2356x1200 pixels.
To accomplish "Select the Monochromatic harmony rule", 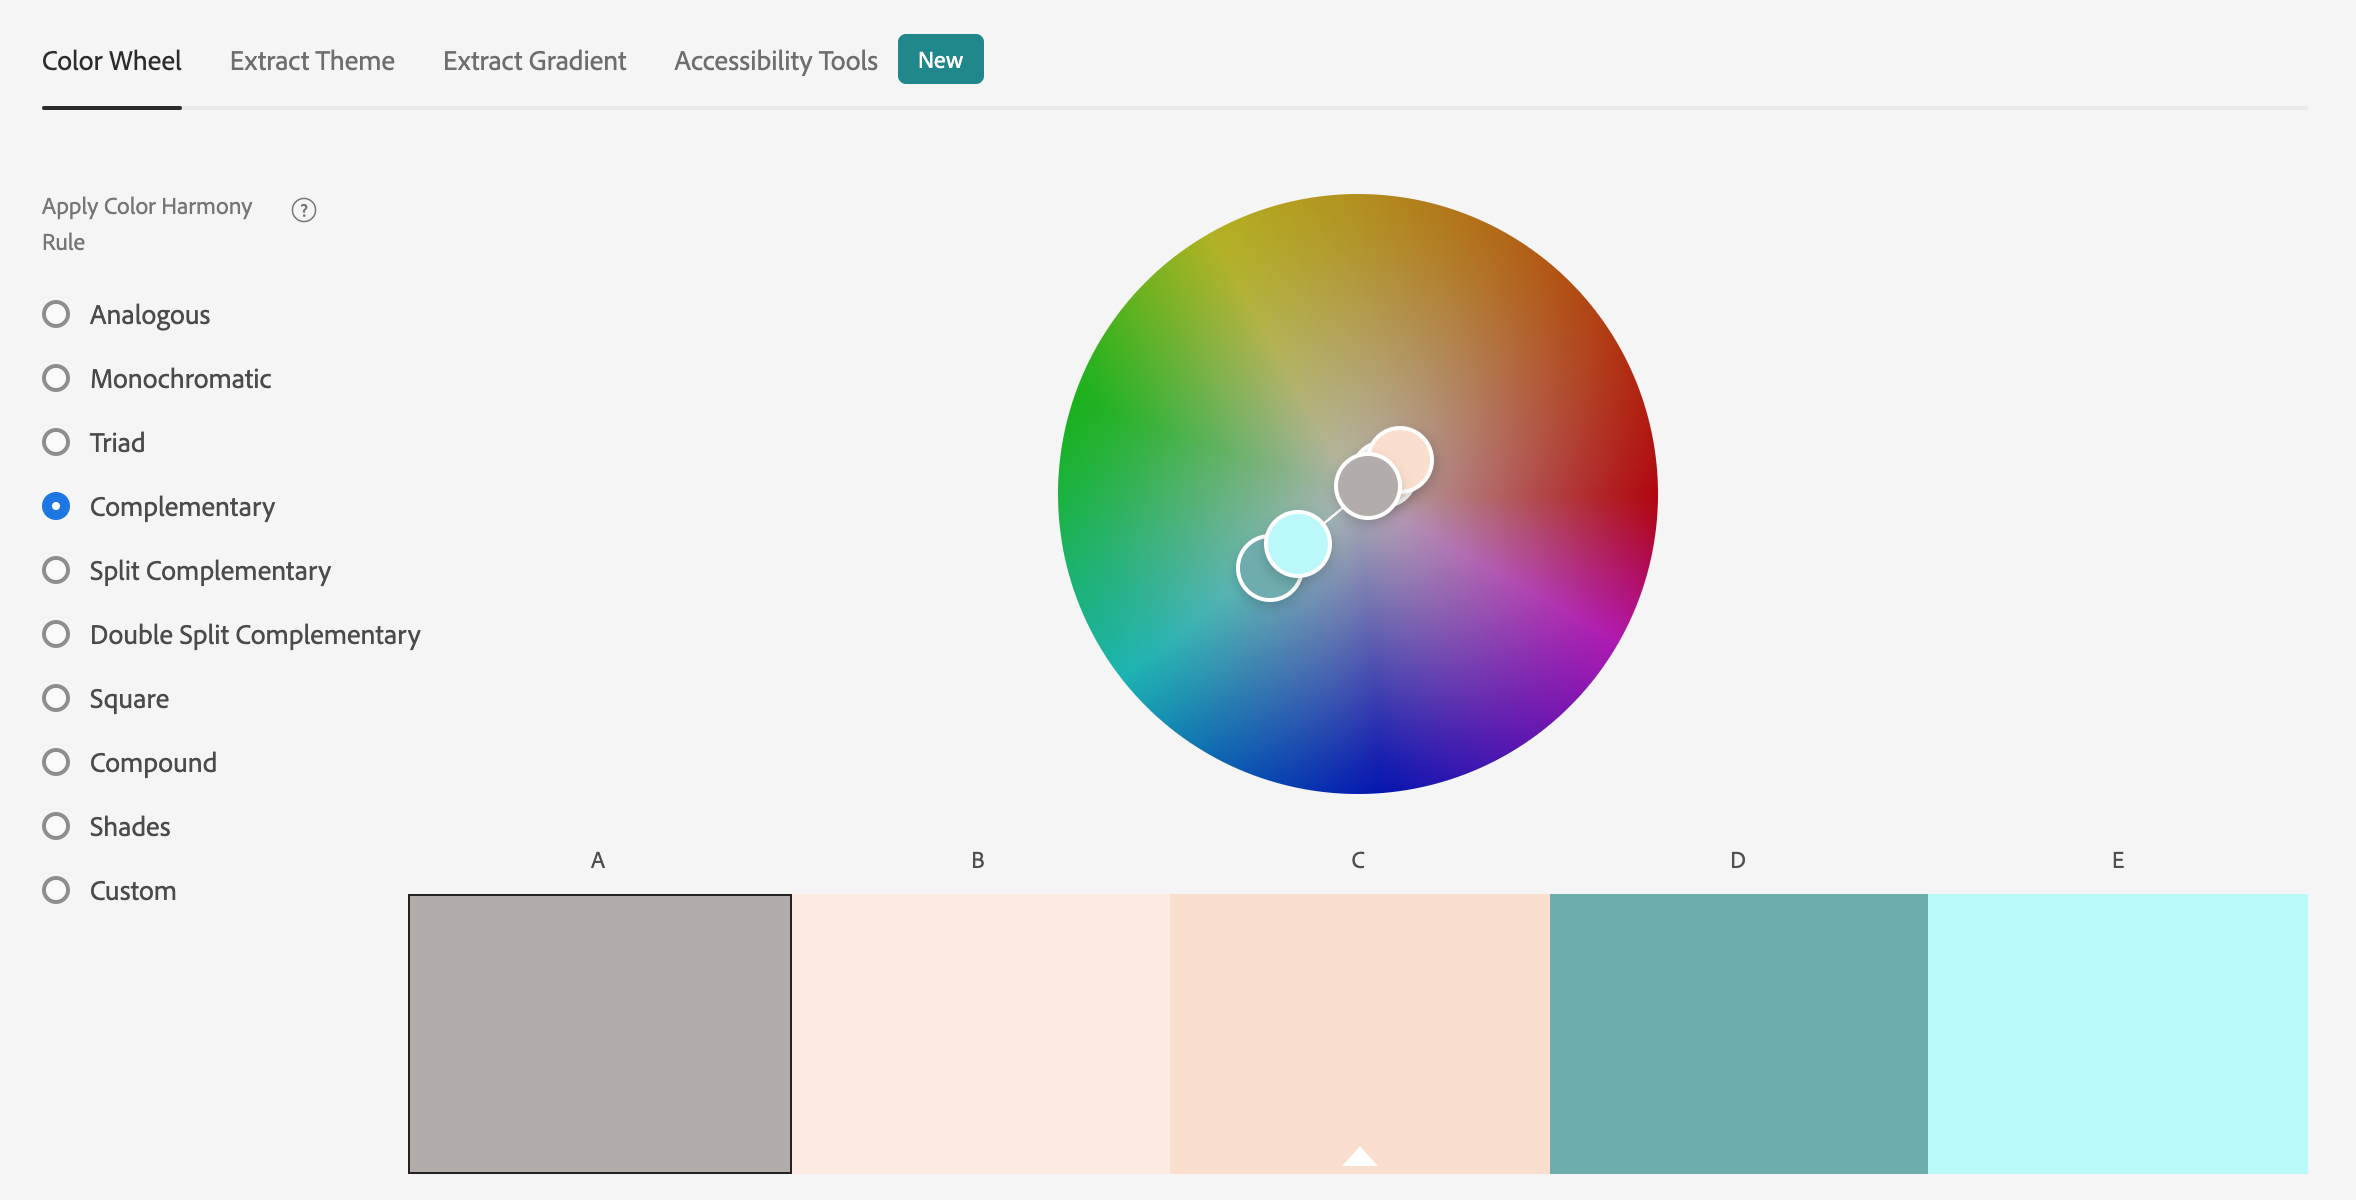I will click(56, 378).
